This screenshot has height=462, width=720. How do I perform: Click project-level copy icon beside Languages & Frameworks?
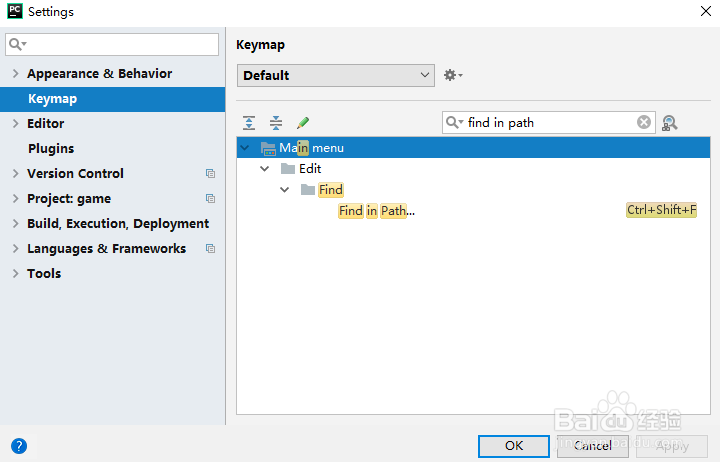(x=210, y=248)
